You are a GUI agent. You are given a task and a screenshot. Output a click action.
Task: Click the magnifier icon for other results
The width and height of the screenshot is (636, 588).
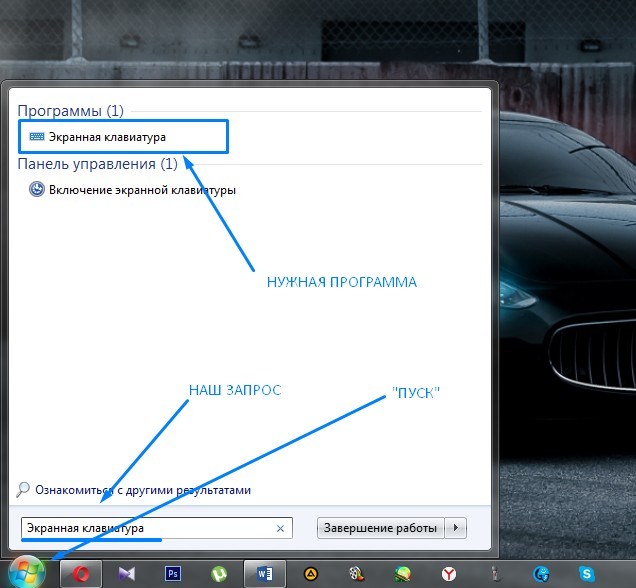tap(23, 489)
